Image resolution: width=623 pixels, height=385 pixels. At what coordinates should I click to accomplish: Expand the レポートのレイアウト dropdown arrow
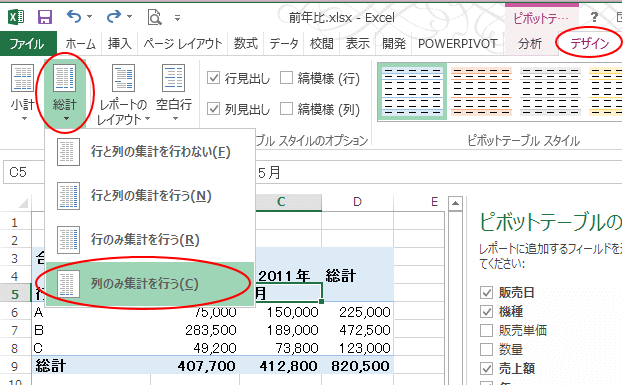147,118
